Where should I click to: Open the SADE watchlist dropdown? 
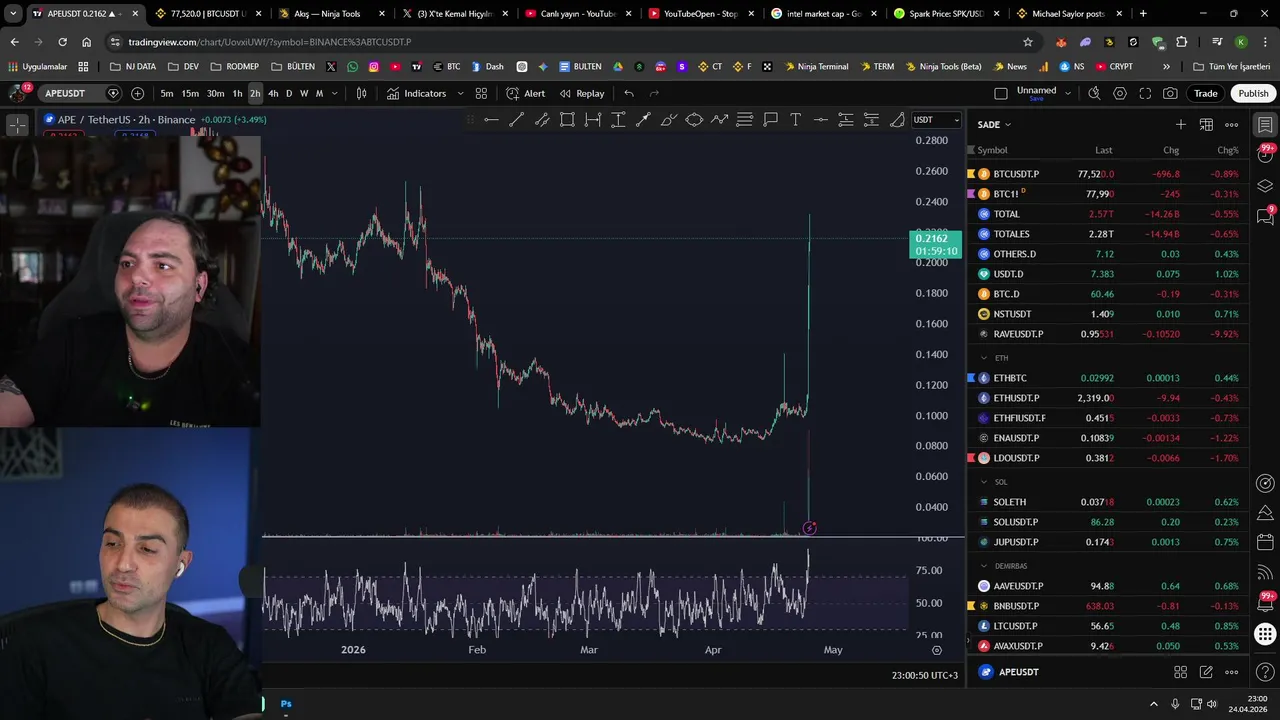point(994,125)
